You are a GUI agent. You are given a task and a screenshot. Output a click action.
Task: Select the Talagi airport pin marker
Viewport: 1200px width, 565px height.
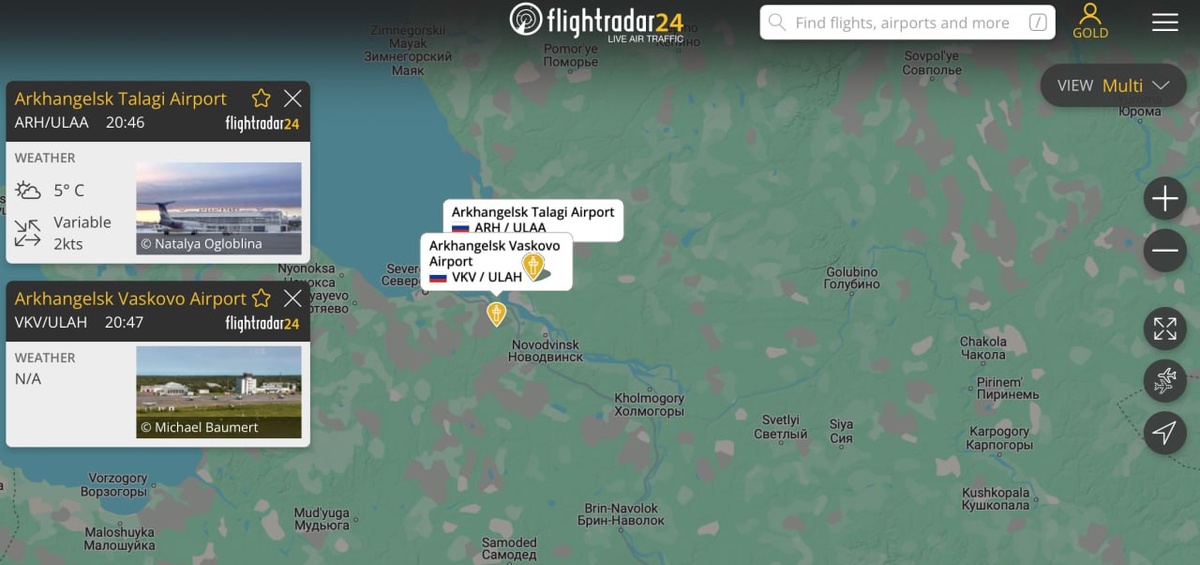(535, 266)
